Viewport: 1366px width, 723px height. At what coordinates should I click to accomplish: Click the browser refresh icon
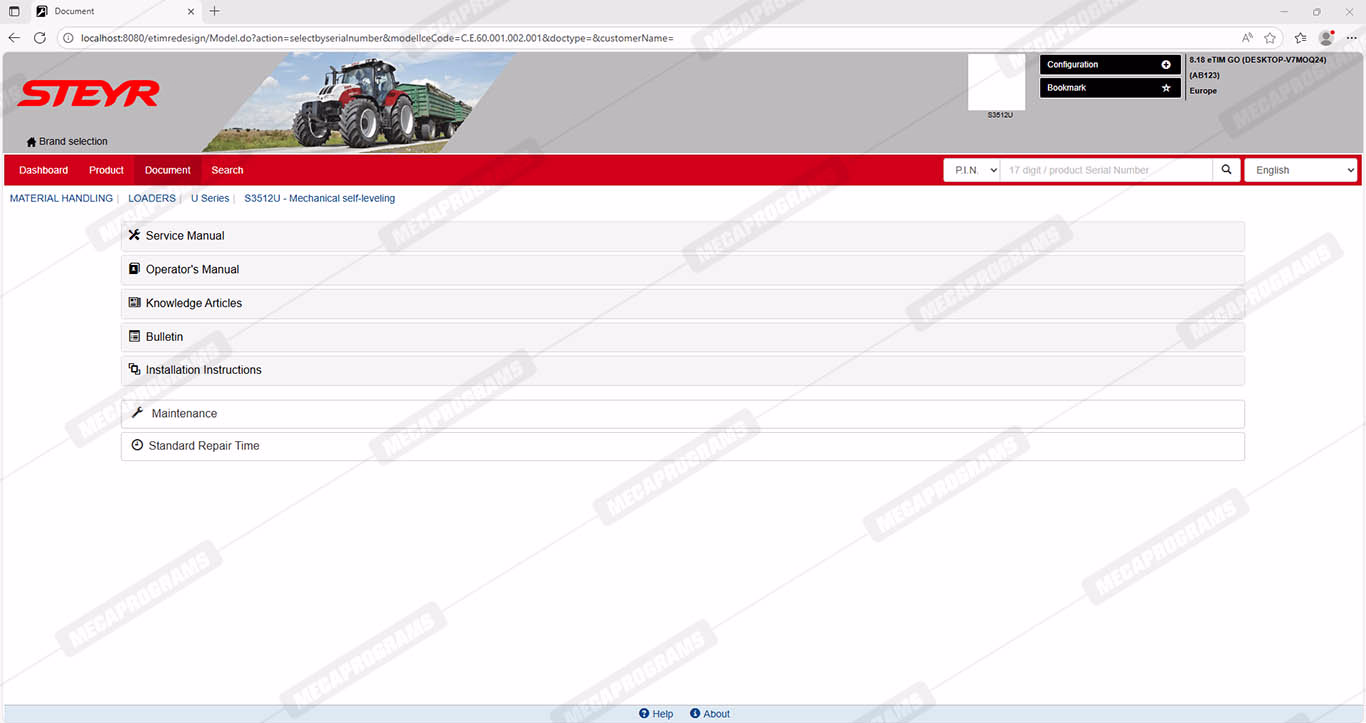tap(40, 38)
